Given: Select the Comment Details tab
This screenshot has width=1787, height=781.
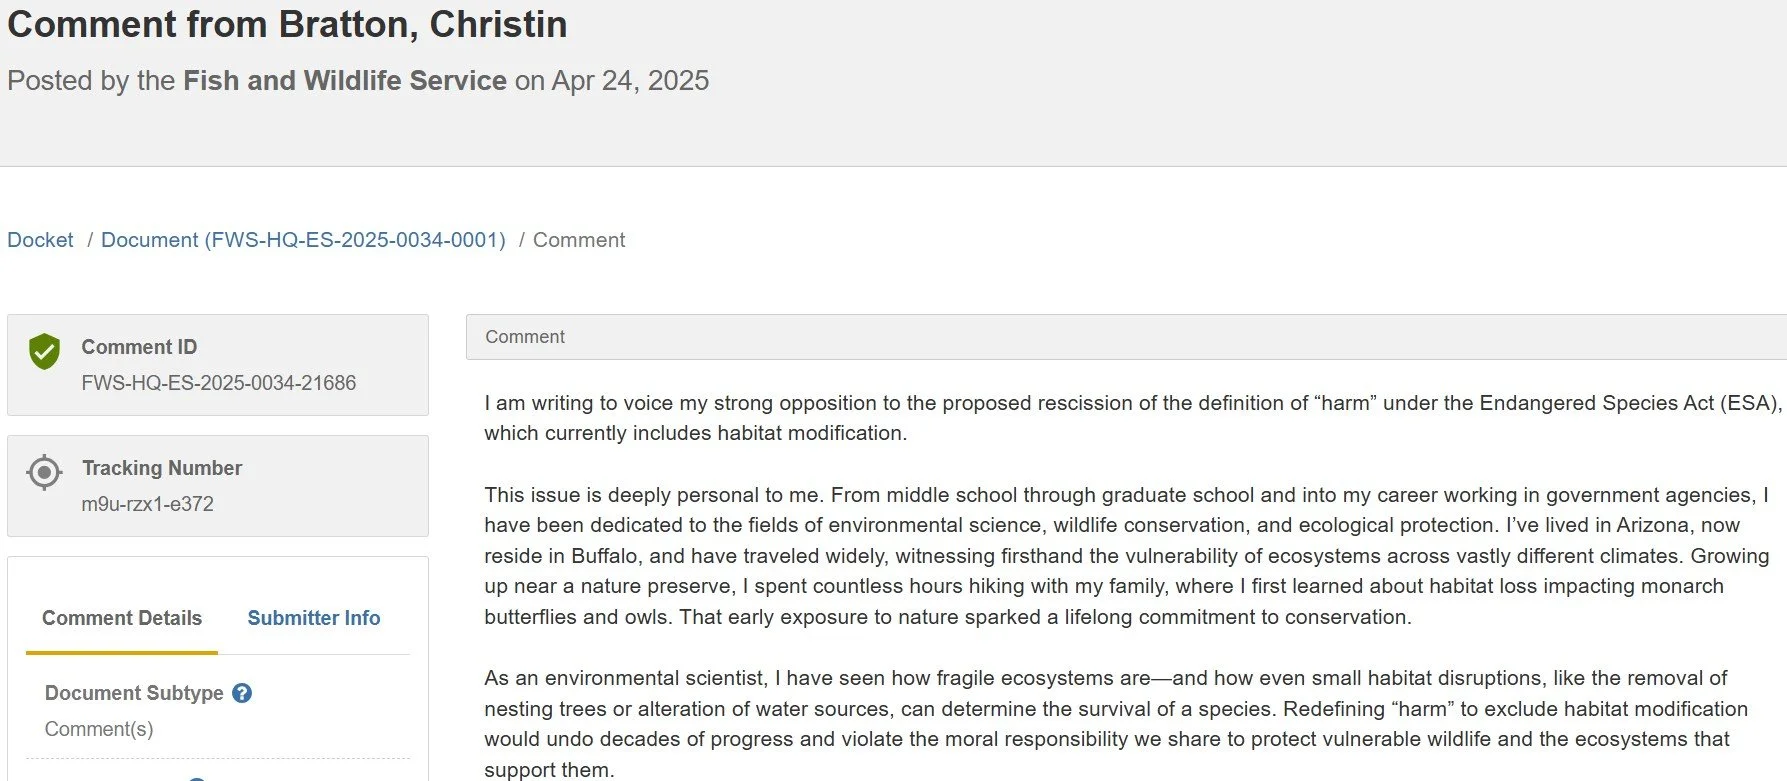Looking at the screenshot, I should click(122, 618).
